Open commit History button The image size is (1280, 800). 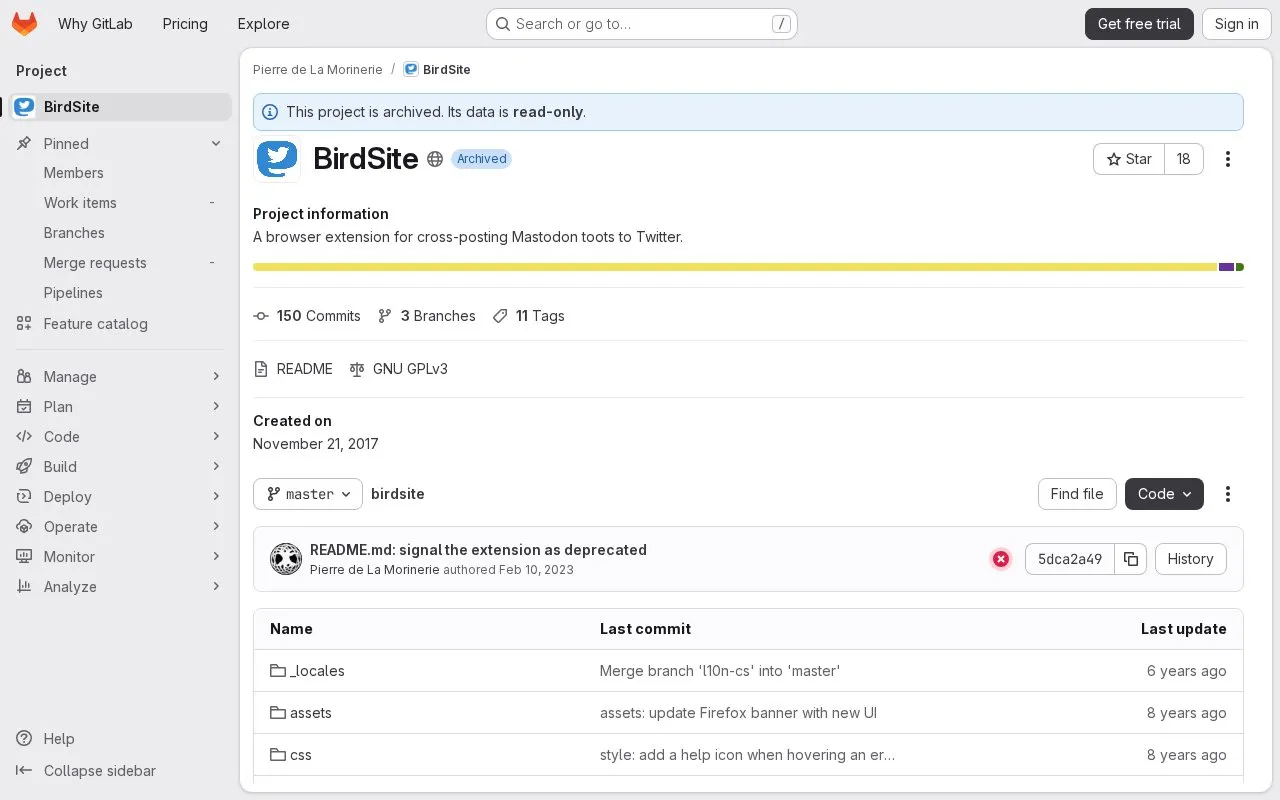(1190, 559)
